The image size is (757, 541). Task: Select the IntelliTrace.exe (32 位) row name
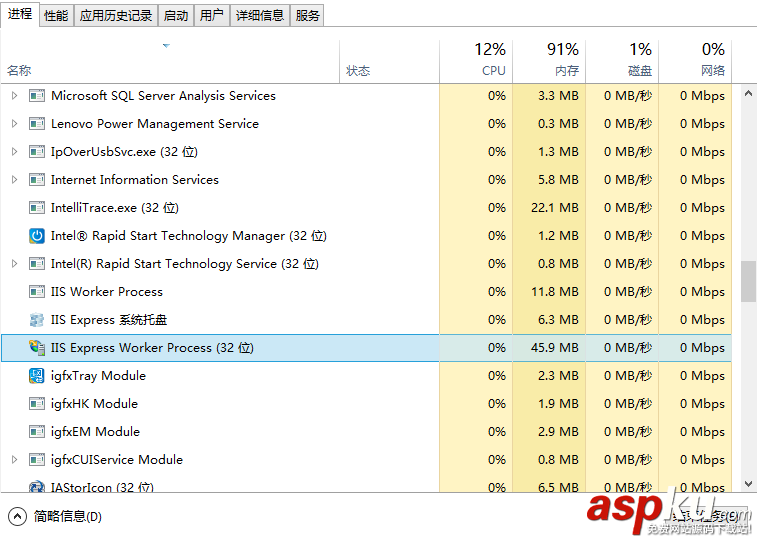click(x=115, y=208)
